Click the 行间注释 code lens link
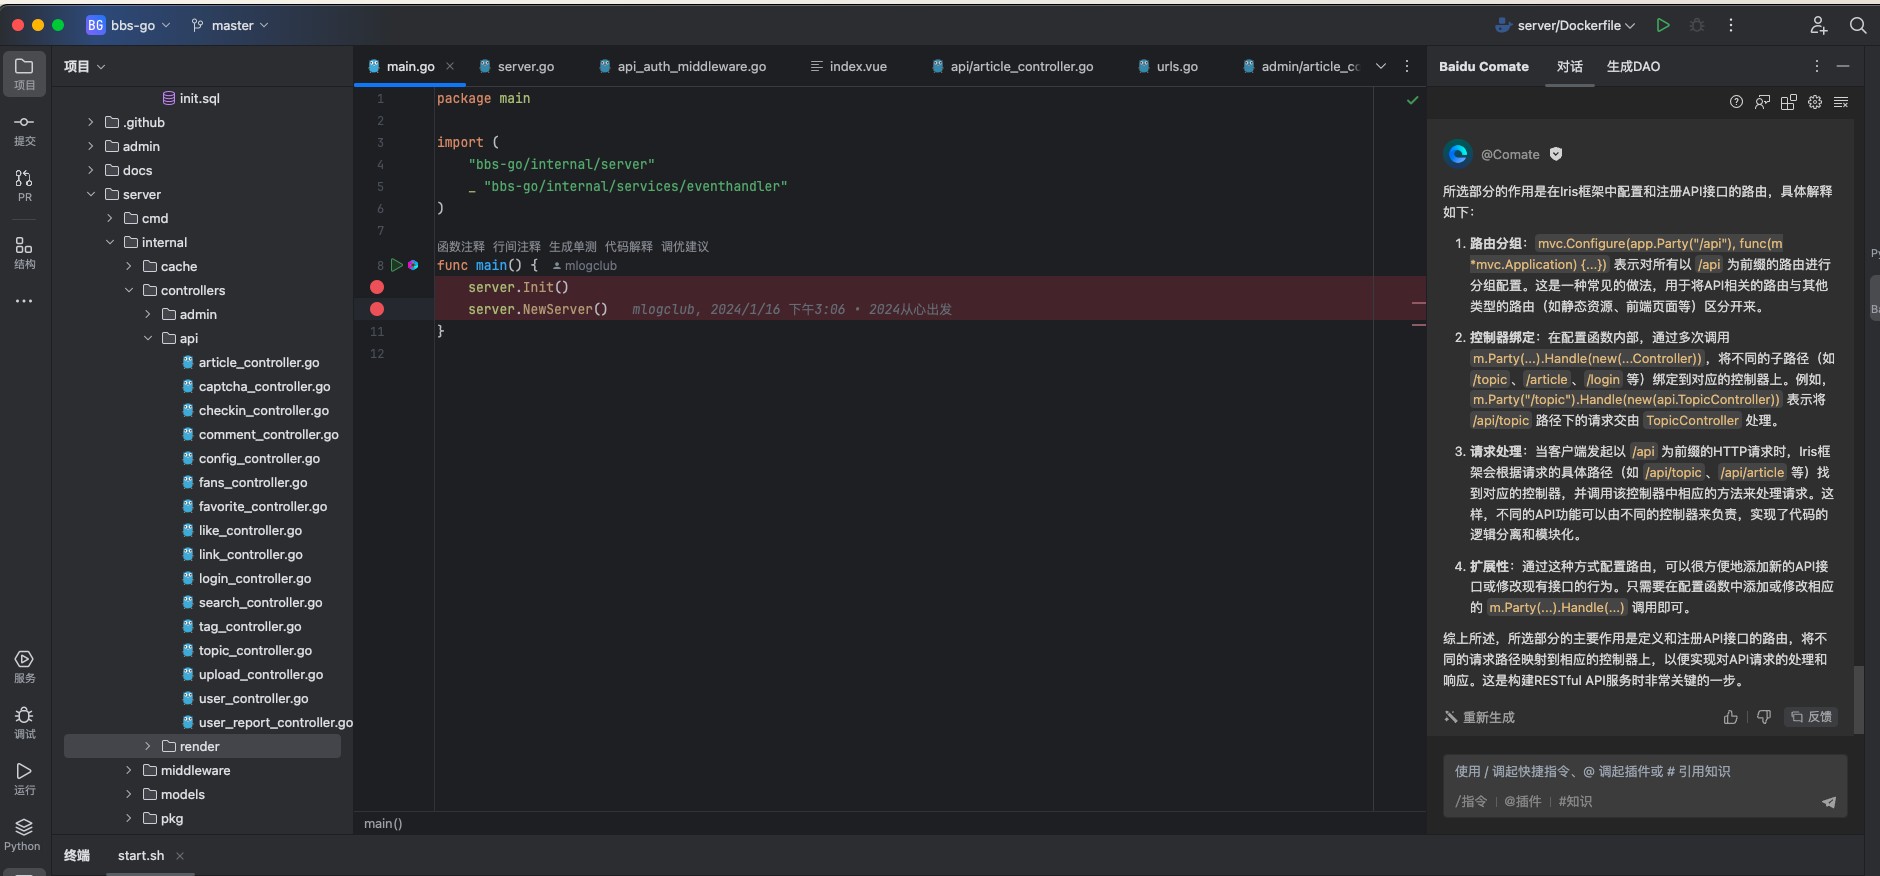 (x=517, y=246)
